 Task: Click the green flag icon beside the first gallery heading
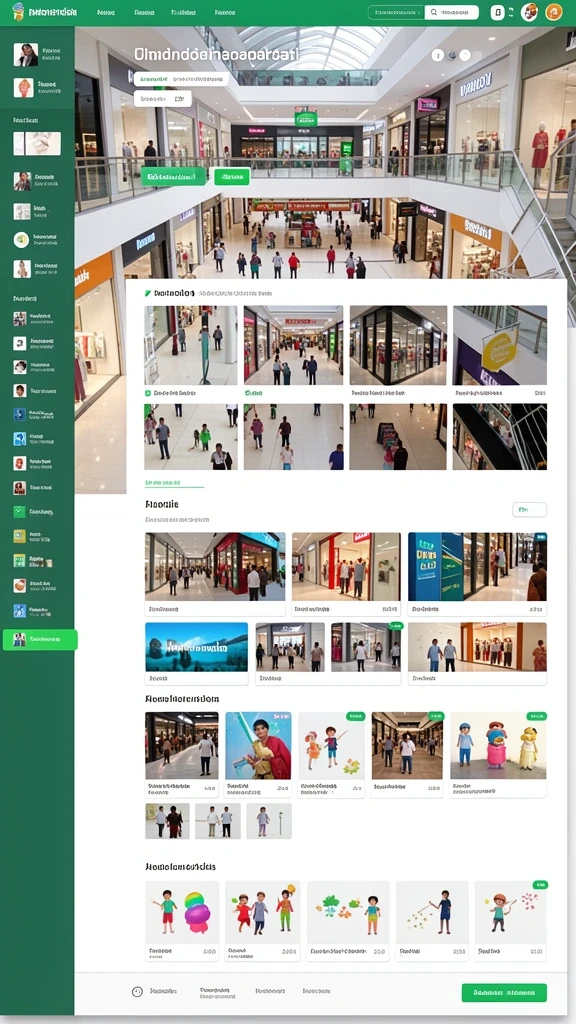click(148, 294)
